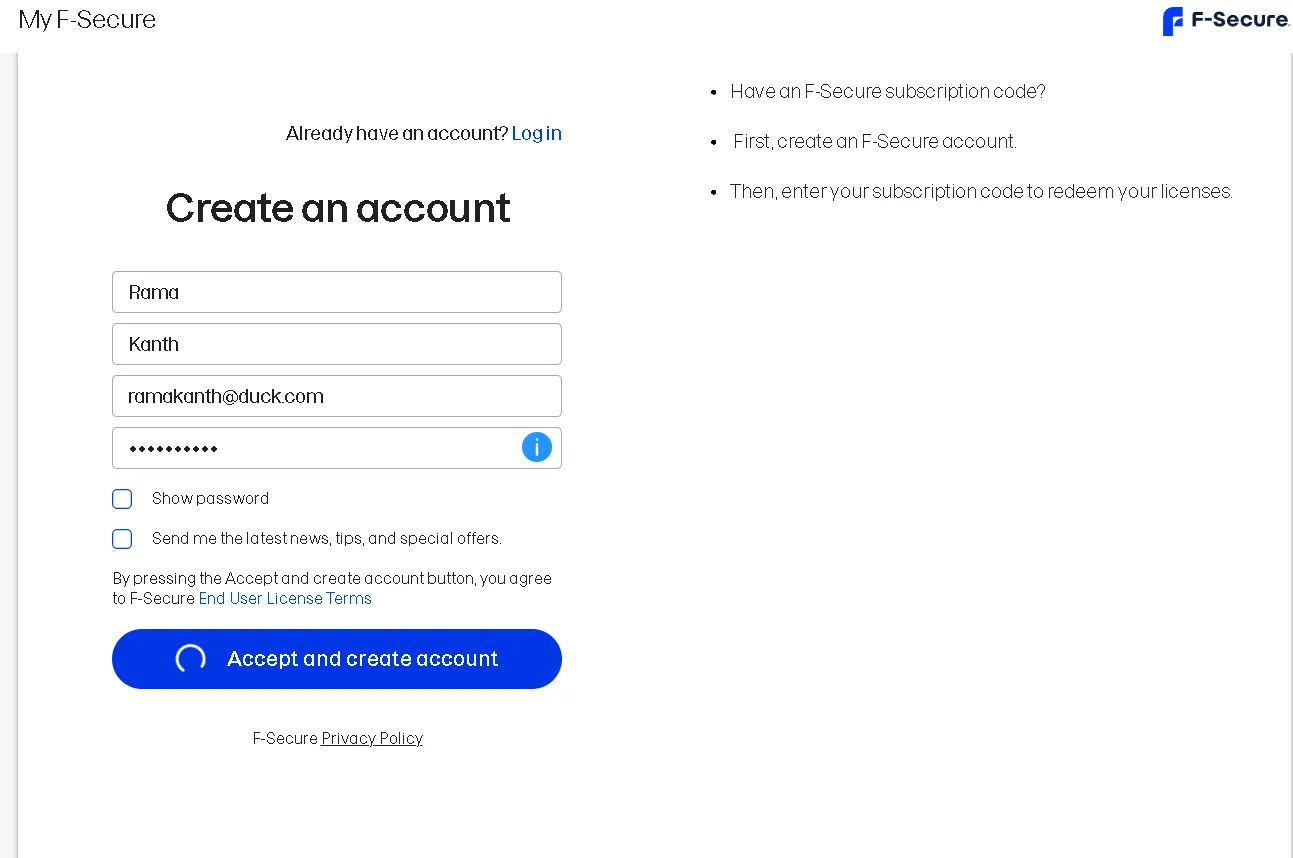This screenshot has width=1293, height=858.
Task: Open the Log in link
Action: [x=536, y=133]
